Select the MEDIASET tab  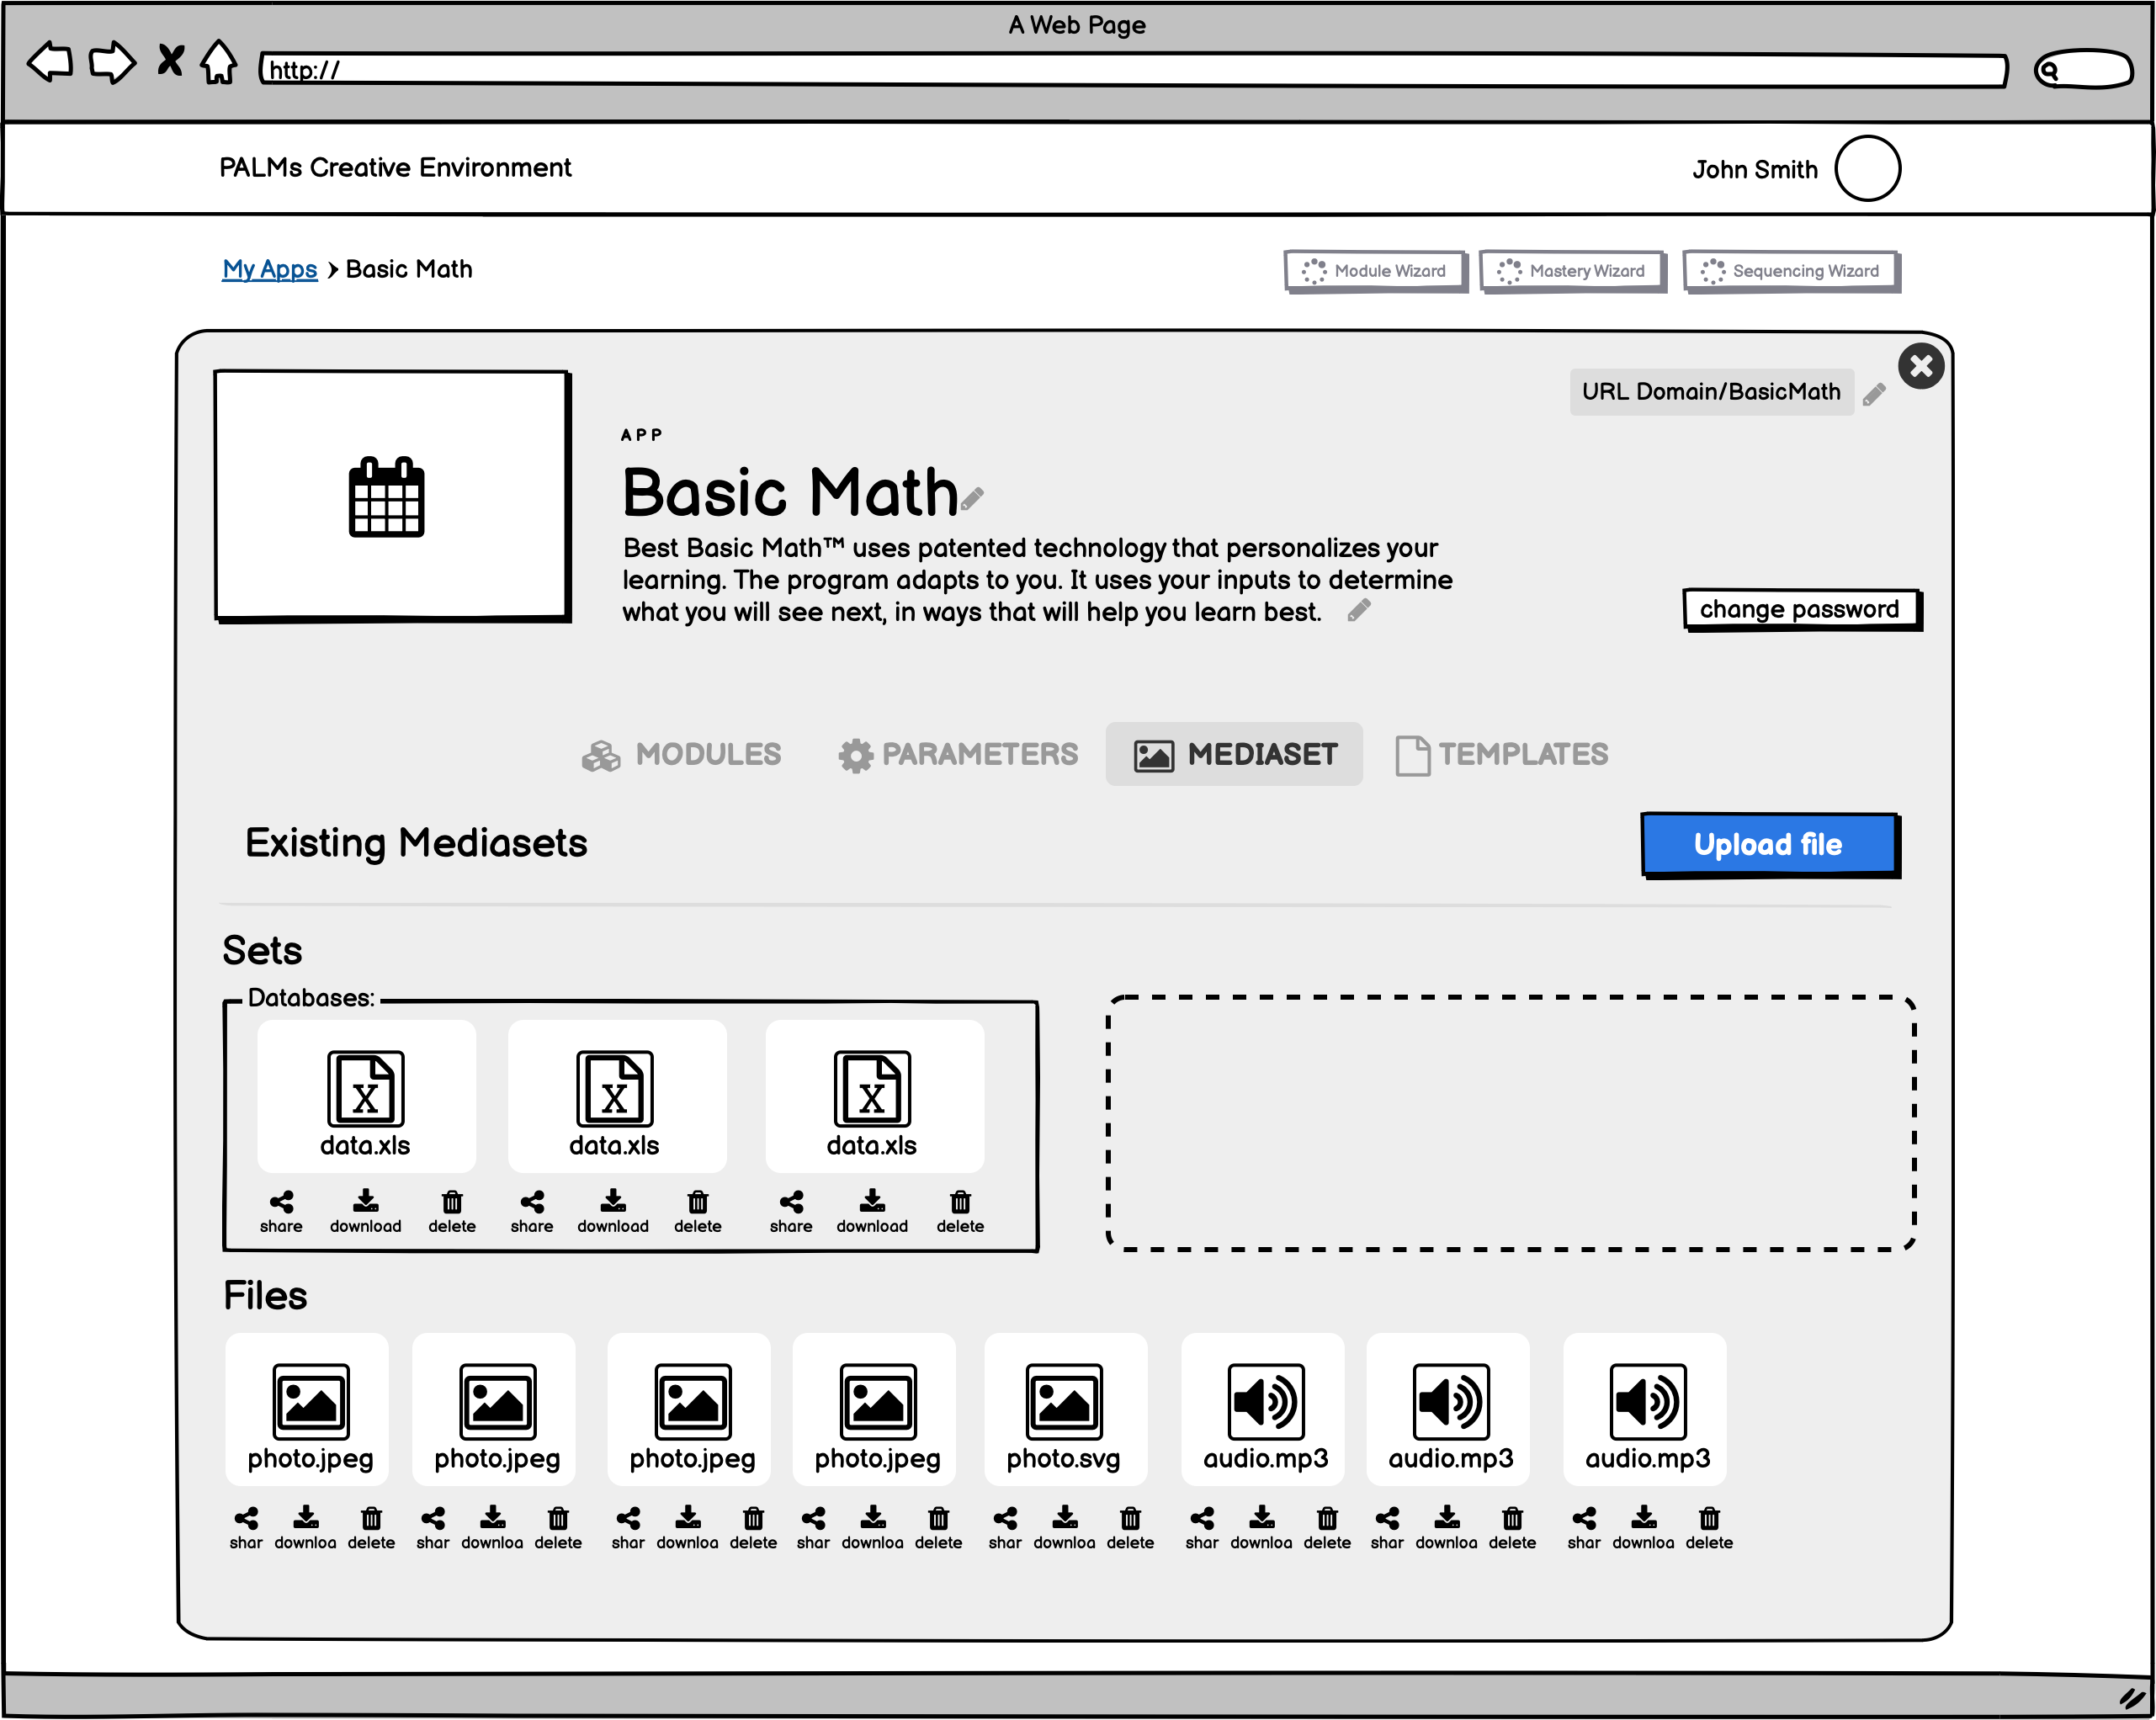coord(1234,754)
